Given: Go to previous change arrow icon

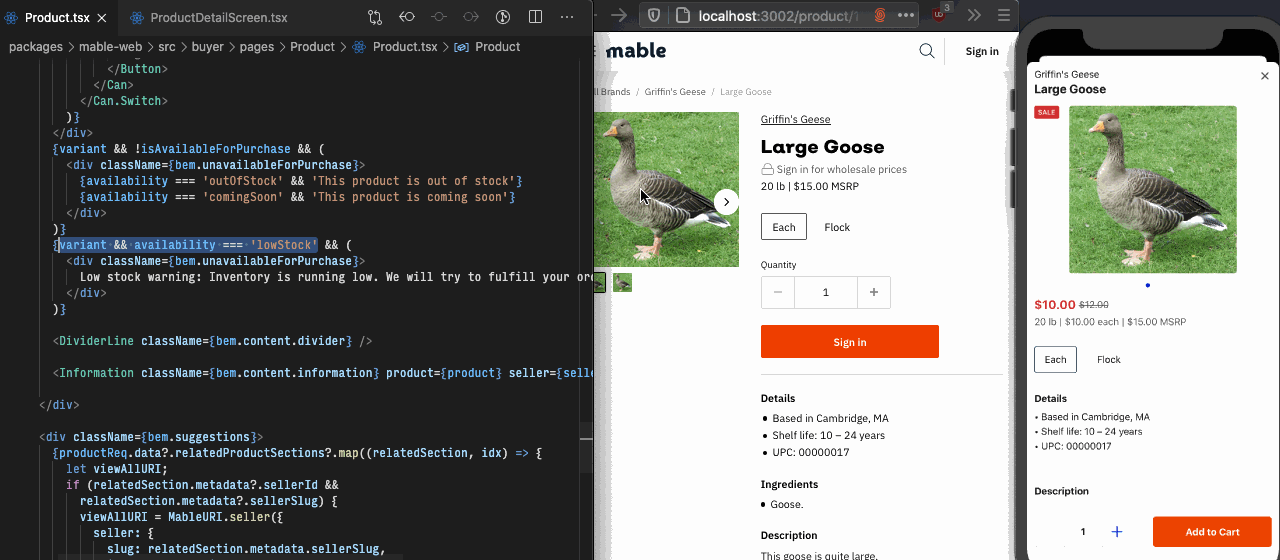Looking at the screenshot, I should [407, 17].
